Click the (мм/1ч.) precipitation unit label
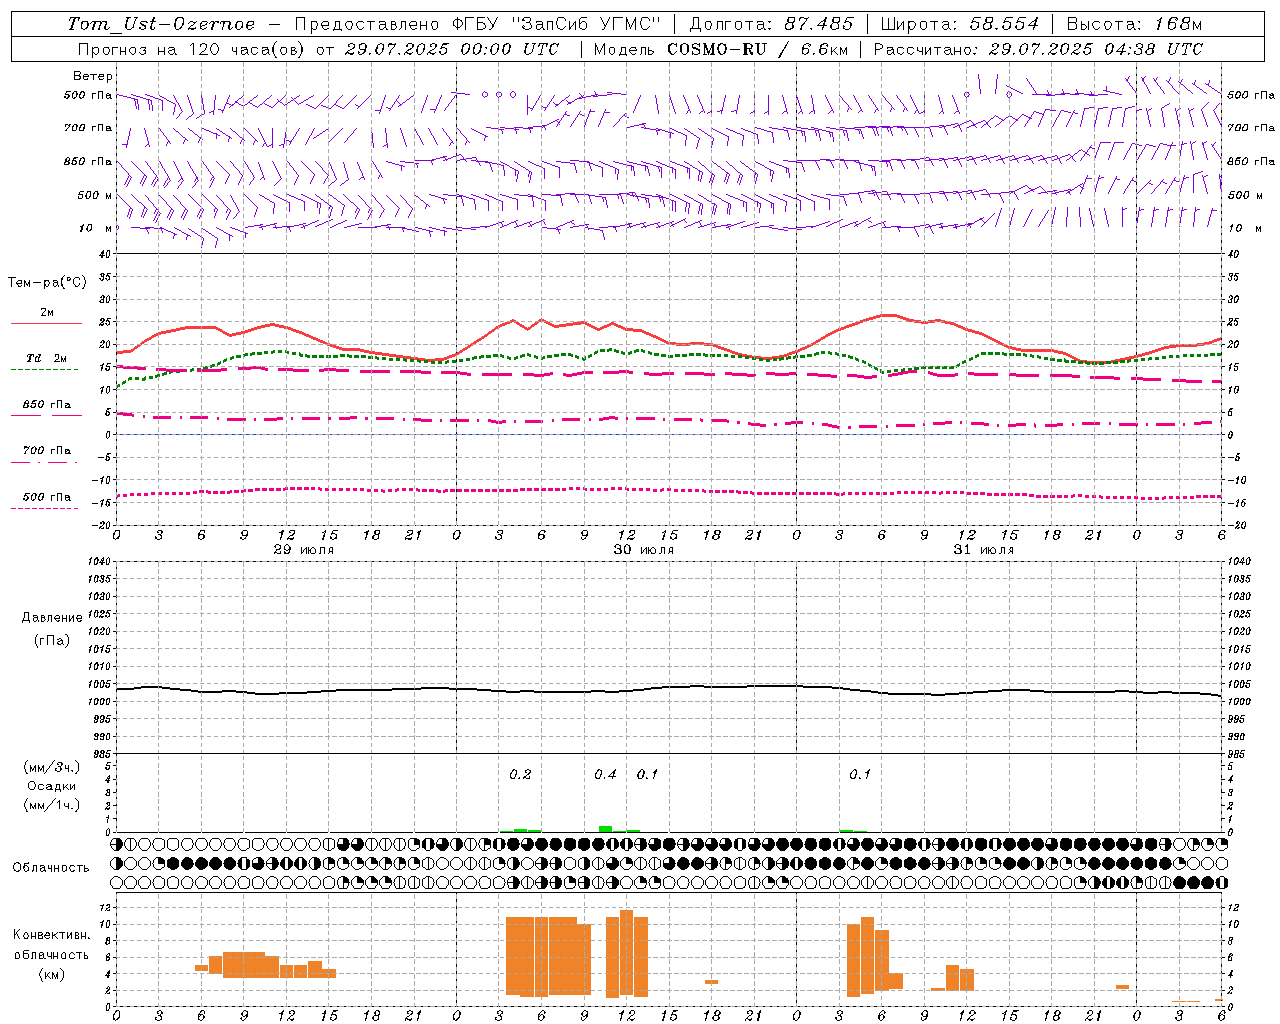The width and height of the screenshot is (1280, 1024). [x=52, y=805]
